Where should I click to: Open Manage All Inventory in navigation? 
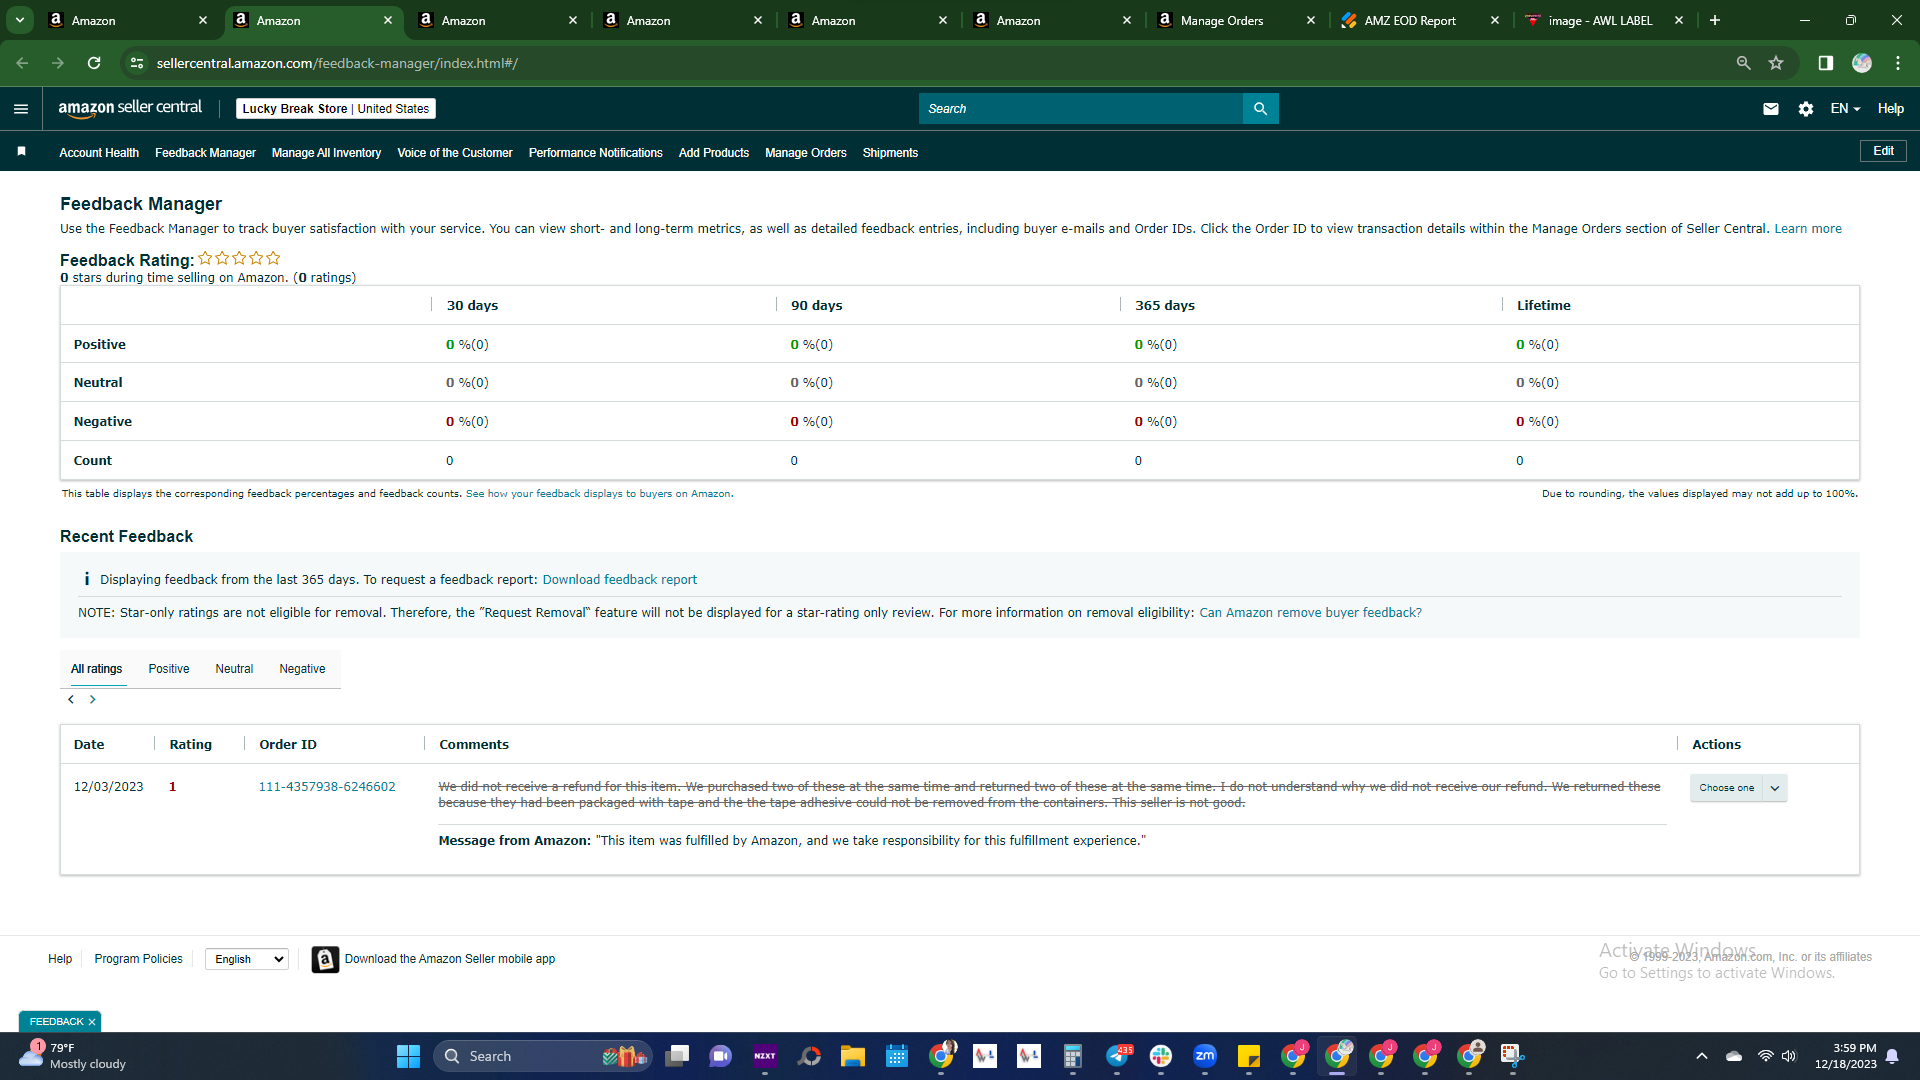(x=326, y=153)
